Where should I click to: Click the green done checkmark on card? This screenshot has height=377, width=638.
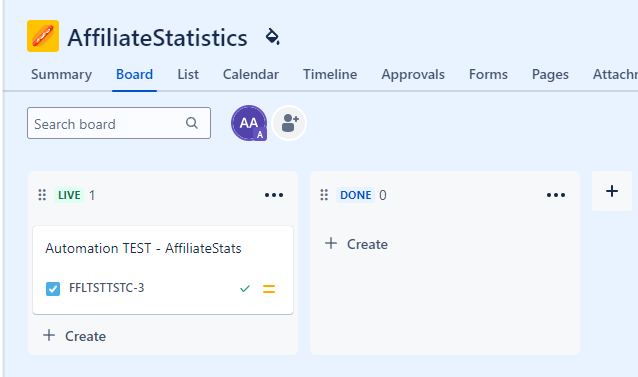(x=245, y=289)
